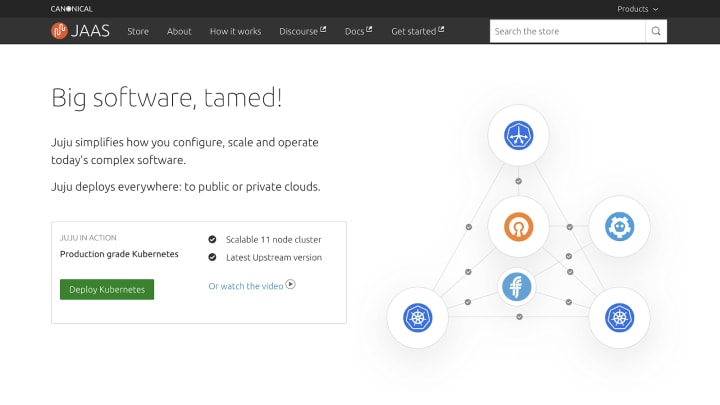
Task: Click the Deploy Kubernetes button
Action: pos(107,289)
